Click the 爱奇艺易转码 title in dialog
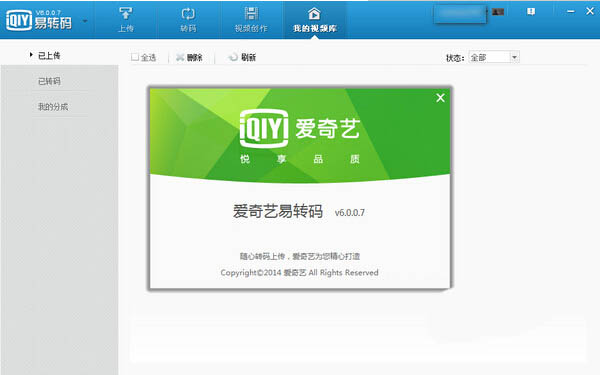600x375 pixels. (278, 211)
